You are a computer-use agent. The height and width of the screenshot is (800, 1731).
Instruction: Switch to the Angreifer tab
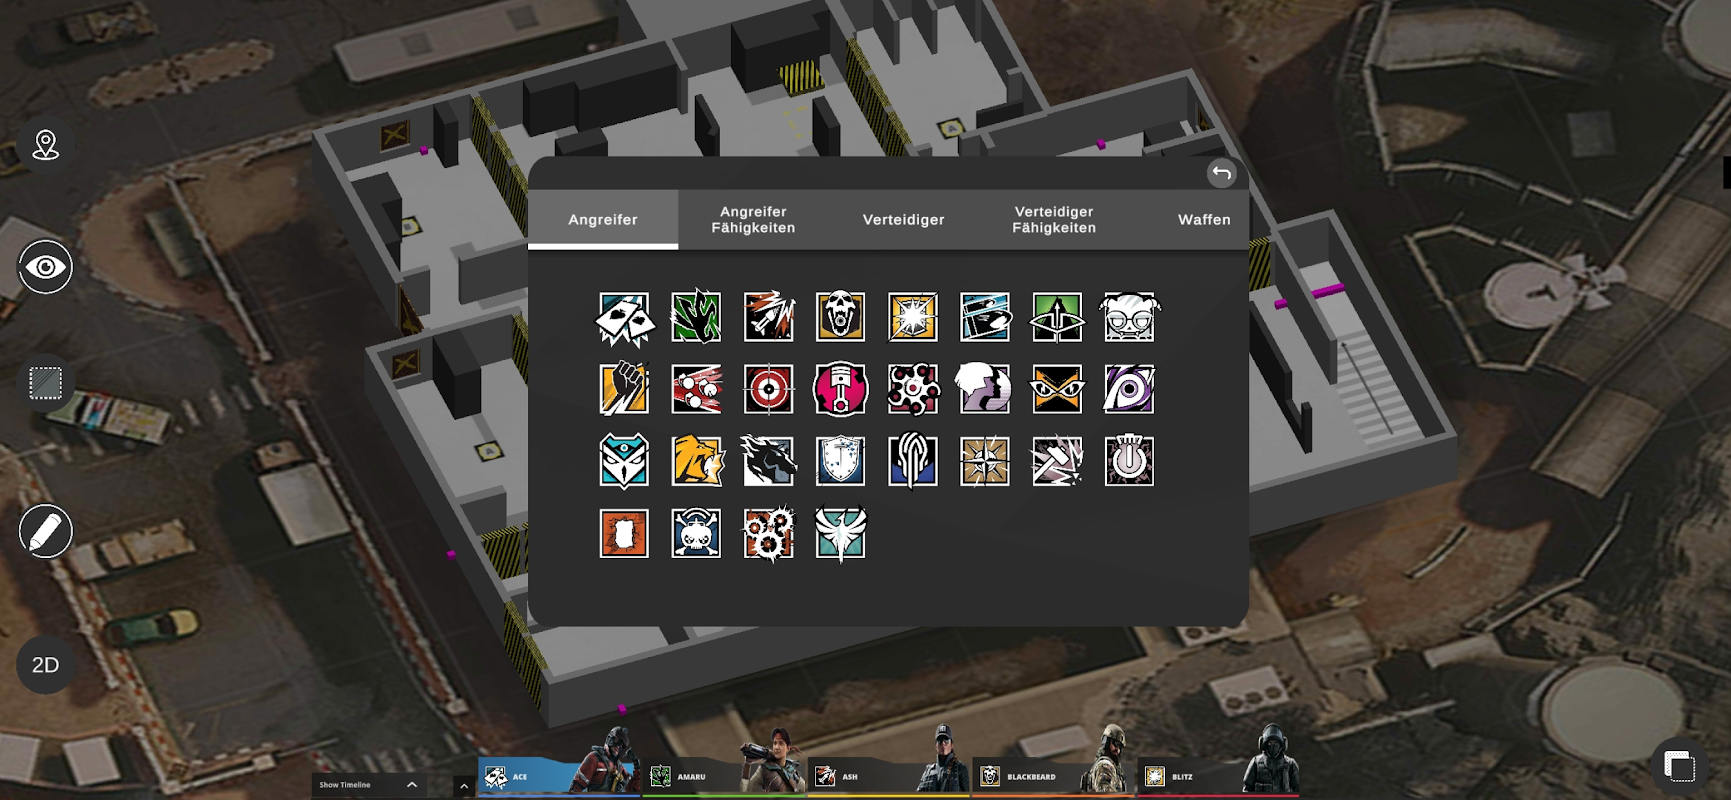(603, 219)
